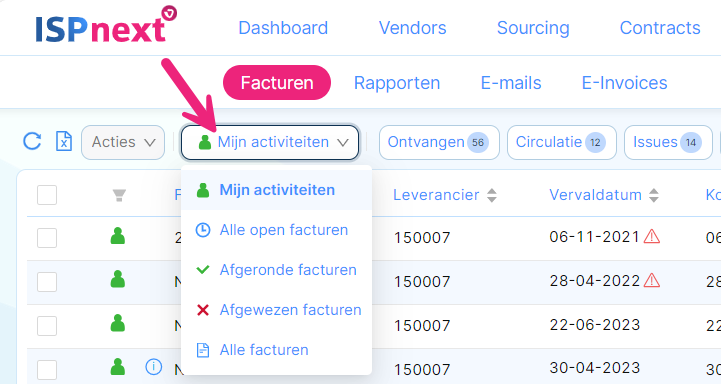The height and width of the screenshot is (384, 721).
Task: Check the checkbox for the 06-11-2021 row
Action: click(47, 238)
